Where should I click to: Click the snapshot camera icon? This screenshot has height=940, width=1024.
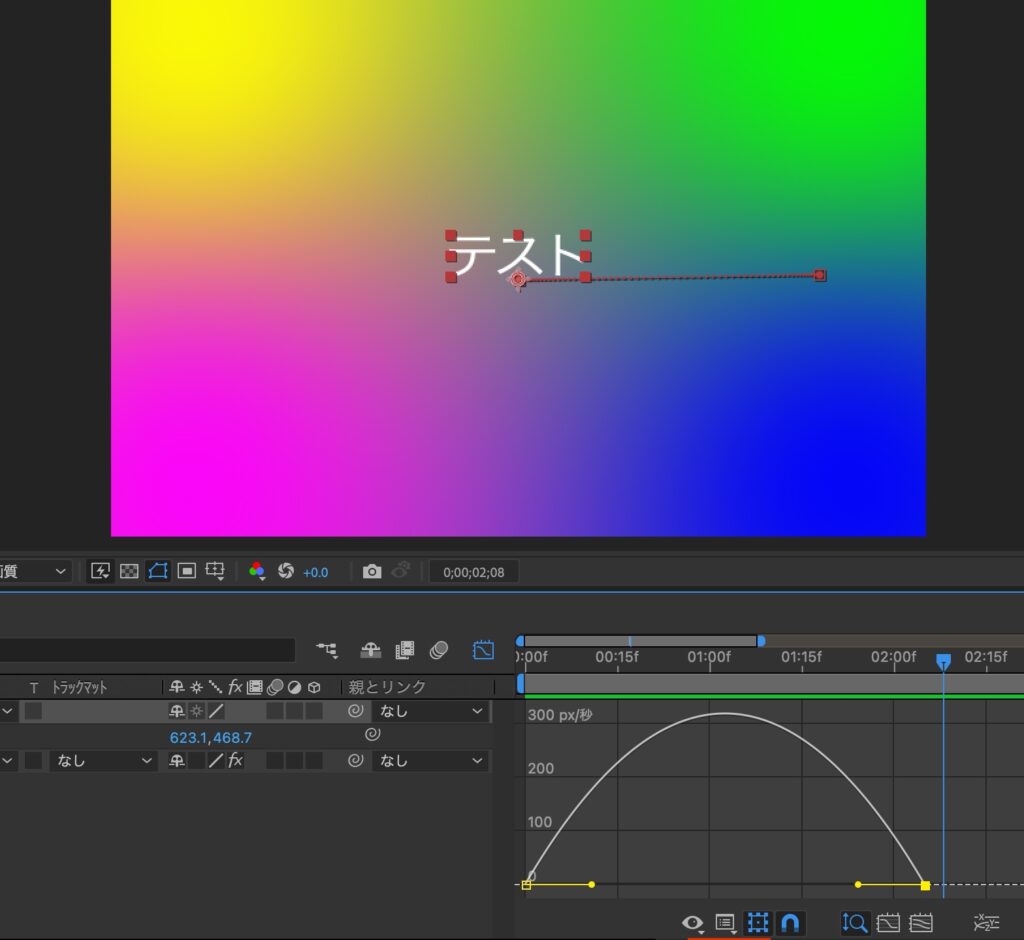(x=372, y=571)
